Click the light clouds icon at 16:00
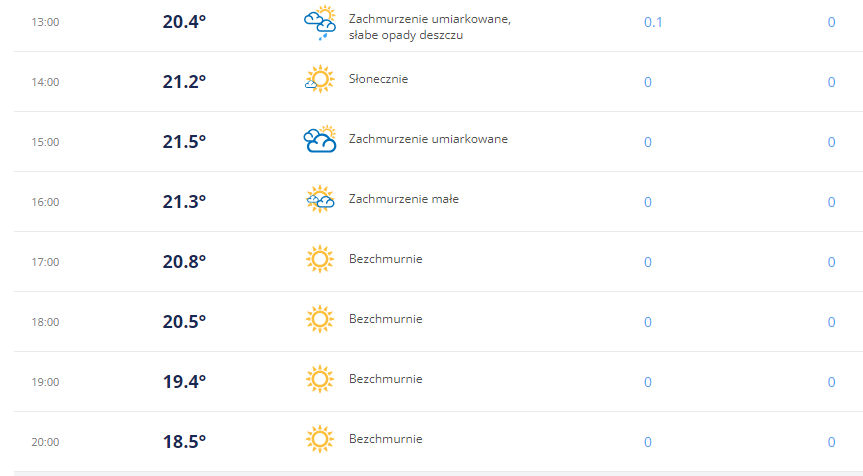The width and height of the screenshot is (863, 476). point(320,199)
